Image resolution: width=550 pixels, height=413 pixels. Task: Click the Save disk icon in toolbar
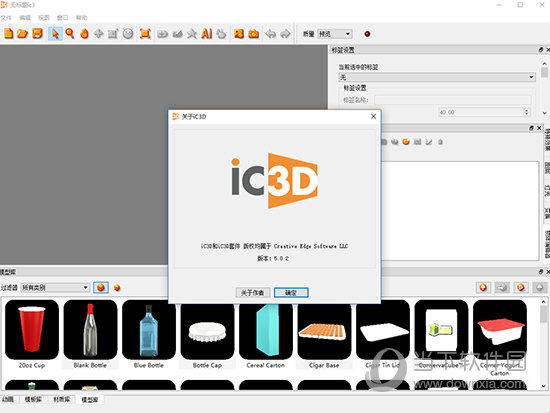37,34
